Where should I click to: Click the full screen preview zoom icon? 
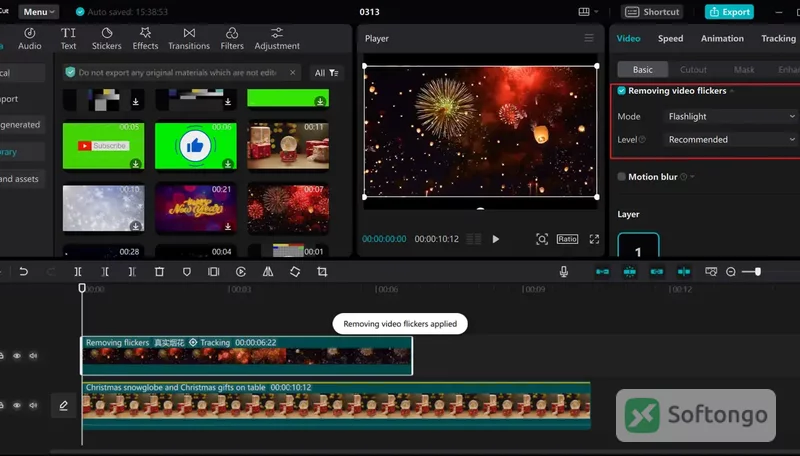542,239
